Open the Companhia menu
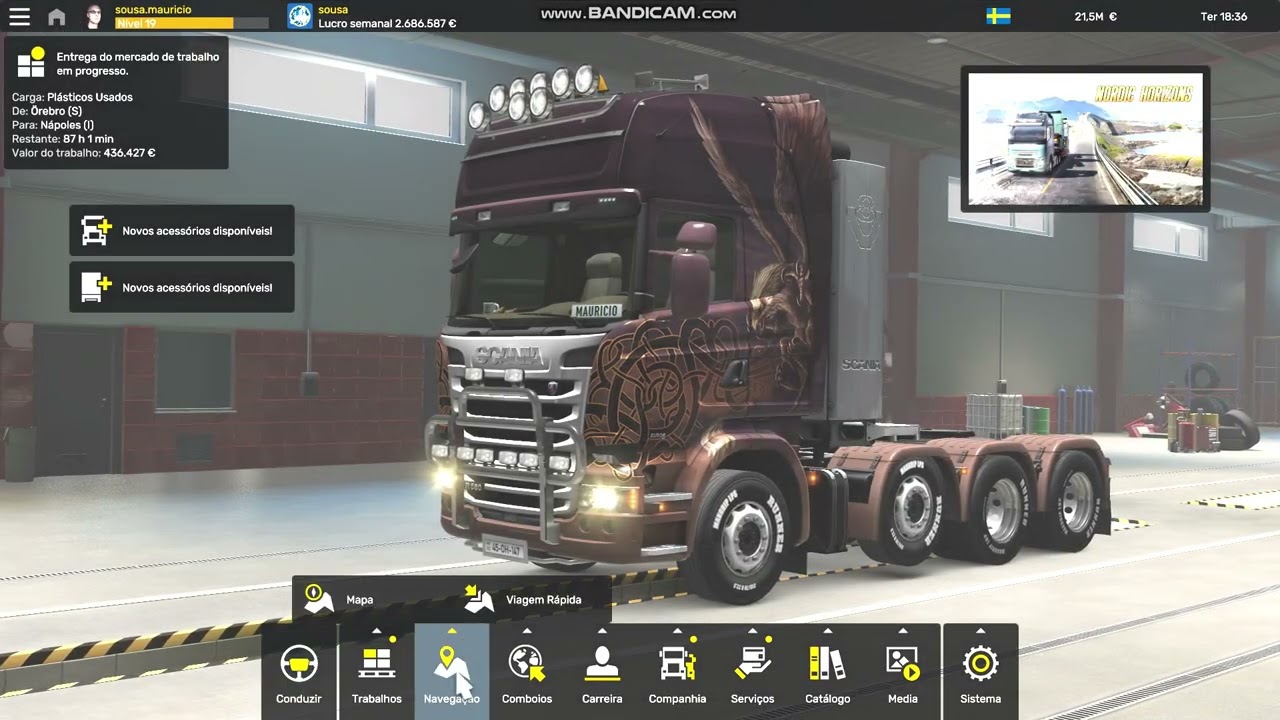The height and width of the screenshot is (720, 1280). [677, 672]
